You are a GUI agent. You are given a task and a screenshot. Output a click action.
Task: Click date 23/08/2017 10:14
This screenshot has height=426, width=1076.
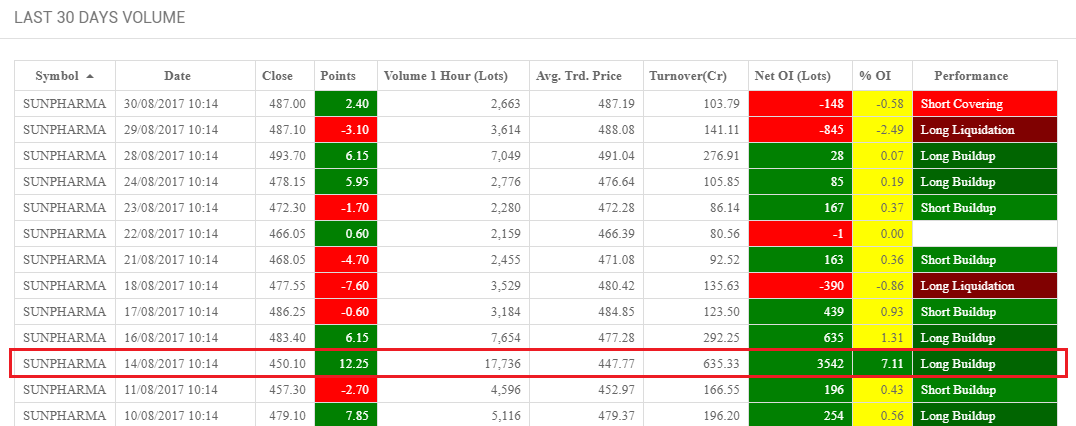coord(171,208)
